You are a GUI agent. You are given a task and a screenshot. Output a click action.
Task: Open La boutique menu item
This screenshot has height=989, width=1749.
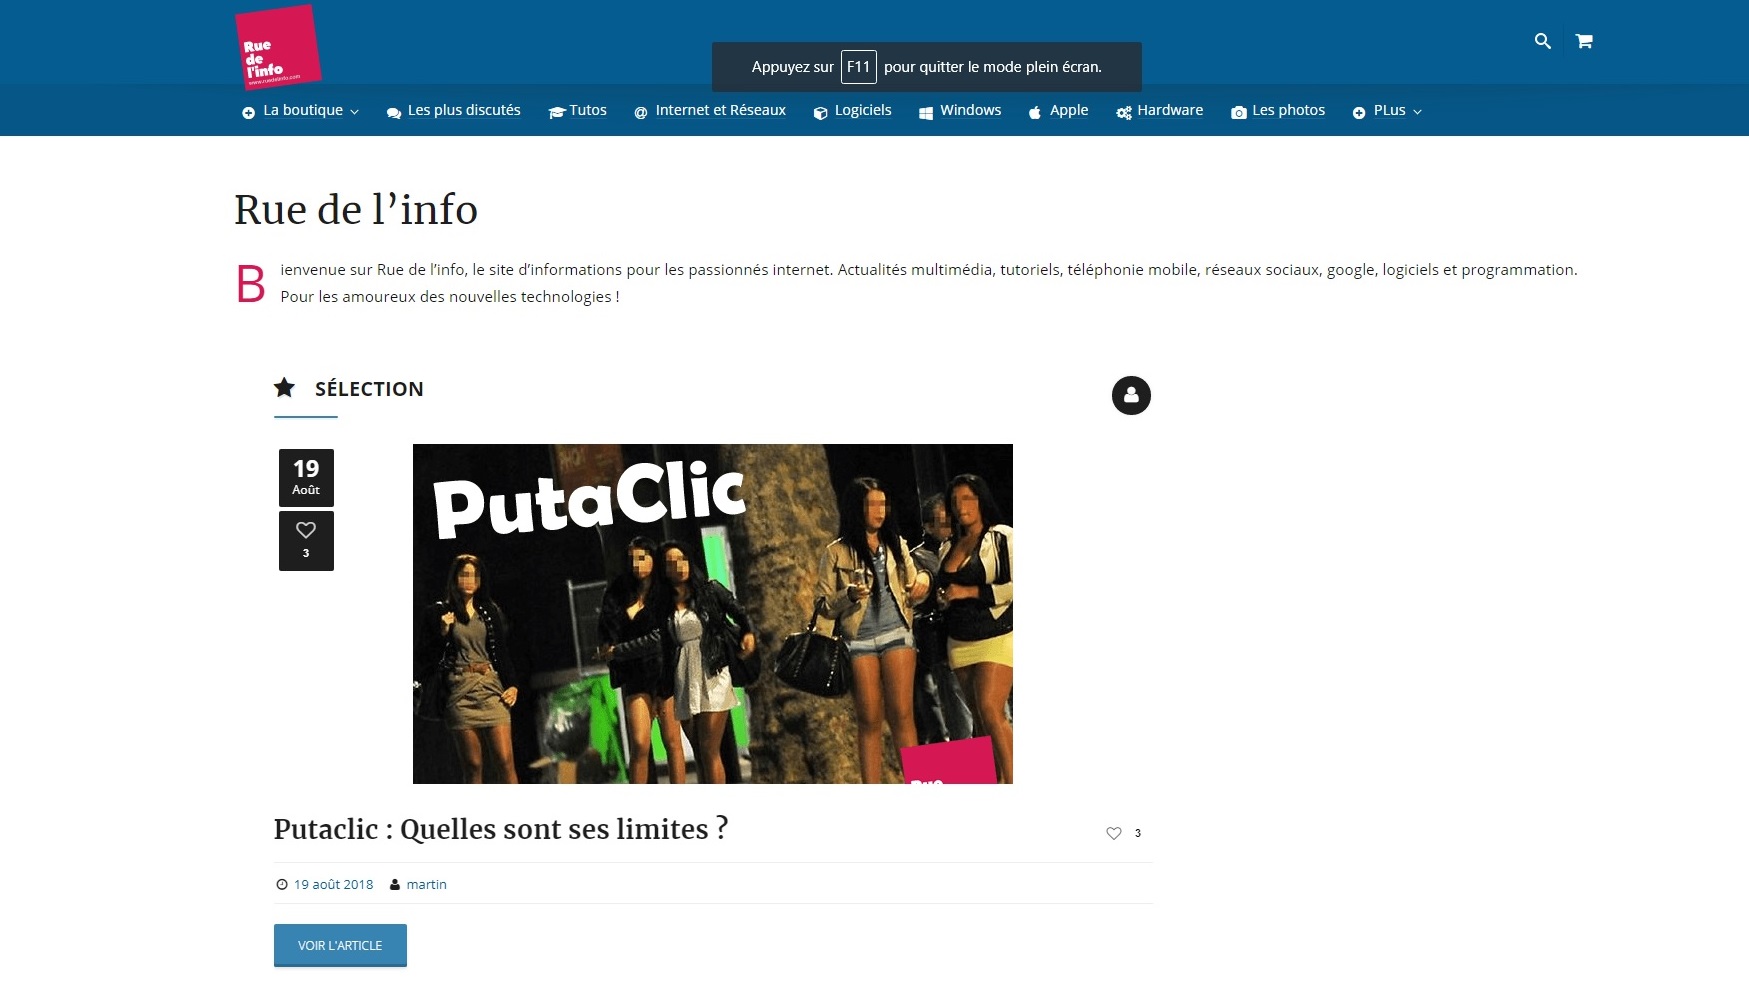click(x=303, y=110)
